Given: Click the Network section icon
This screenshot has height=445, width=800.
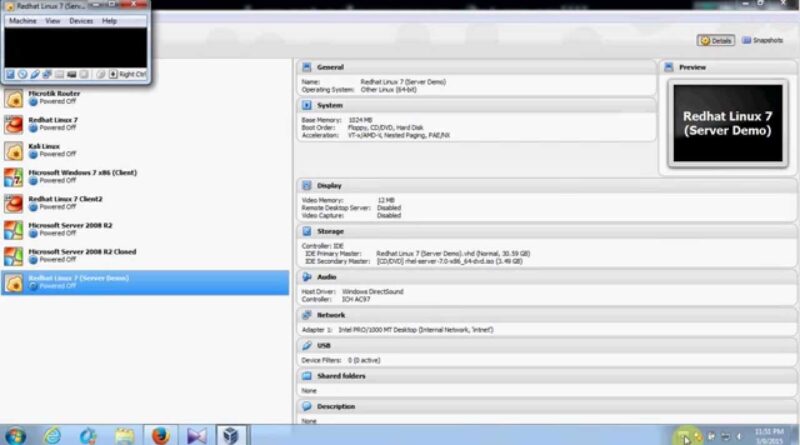Looking at the screenshot, I should 307,315.
